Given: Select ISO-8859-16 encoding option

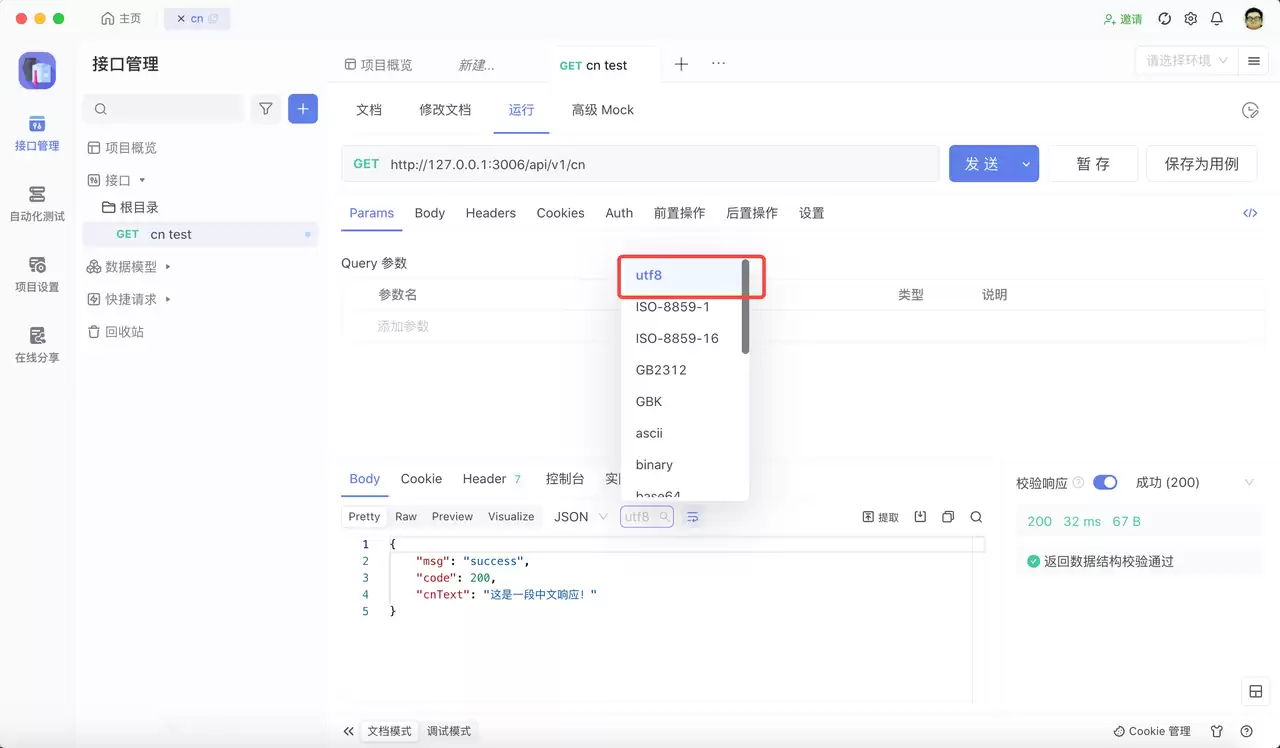Looking at the screenshot, I should tap(685, 338).
